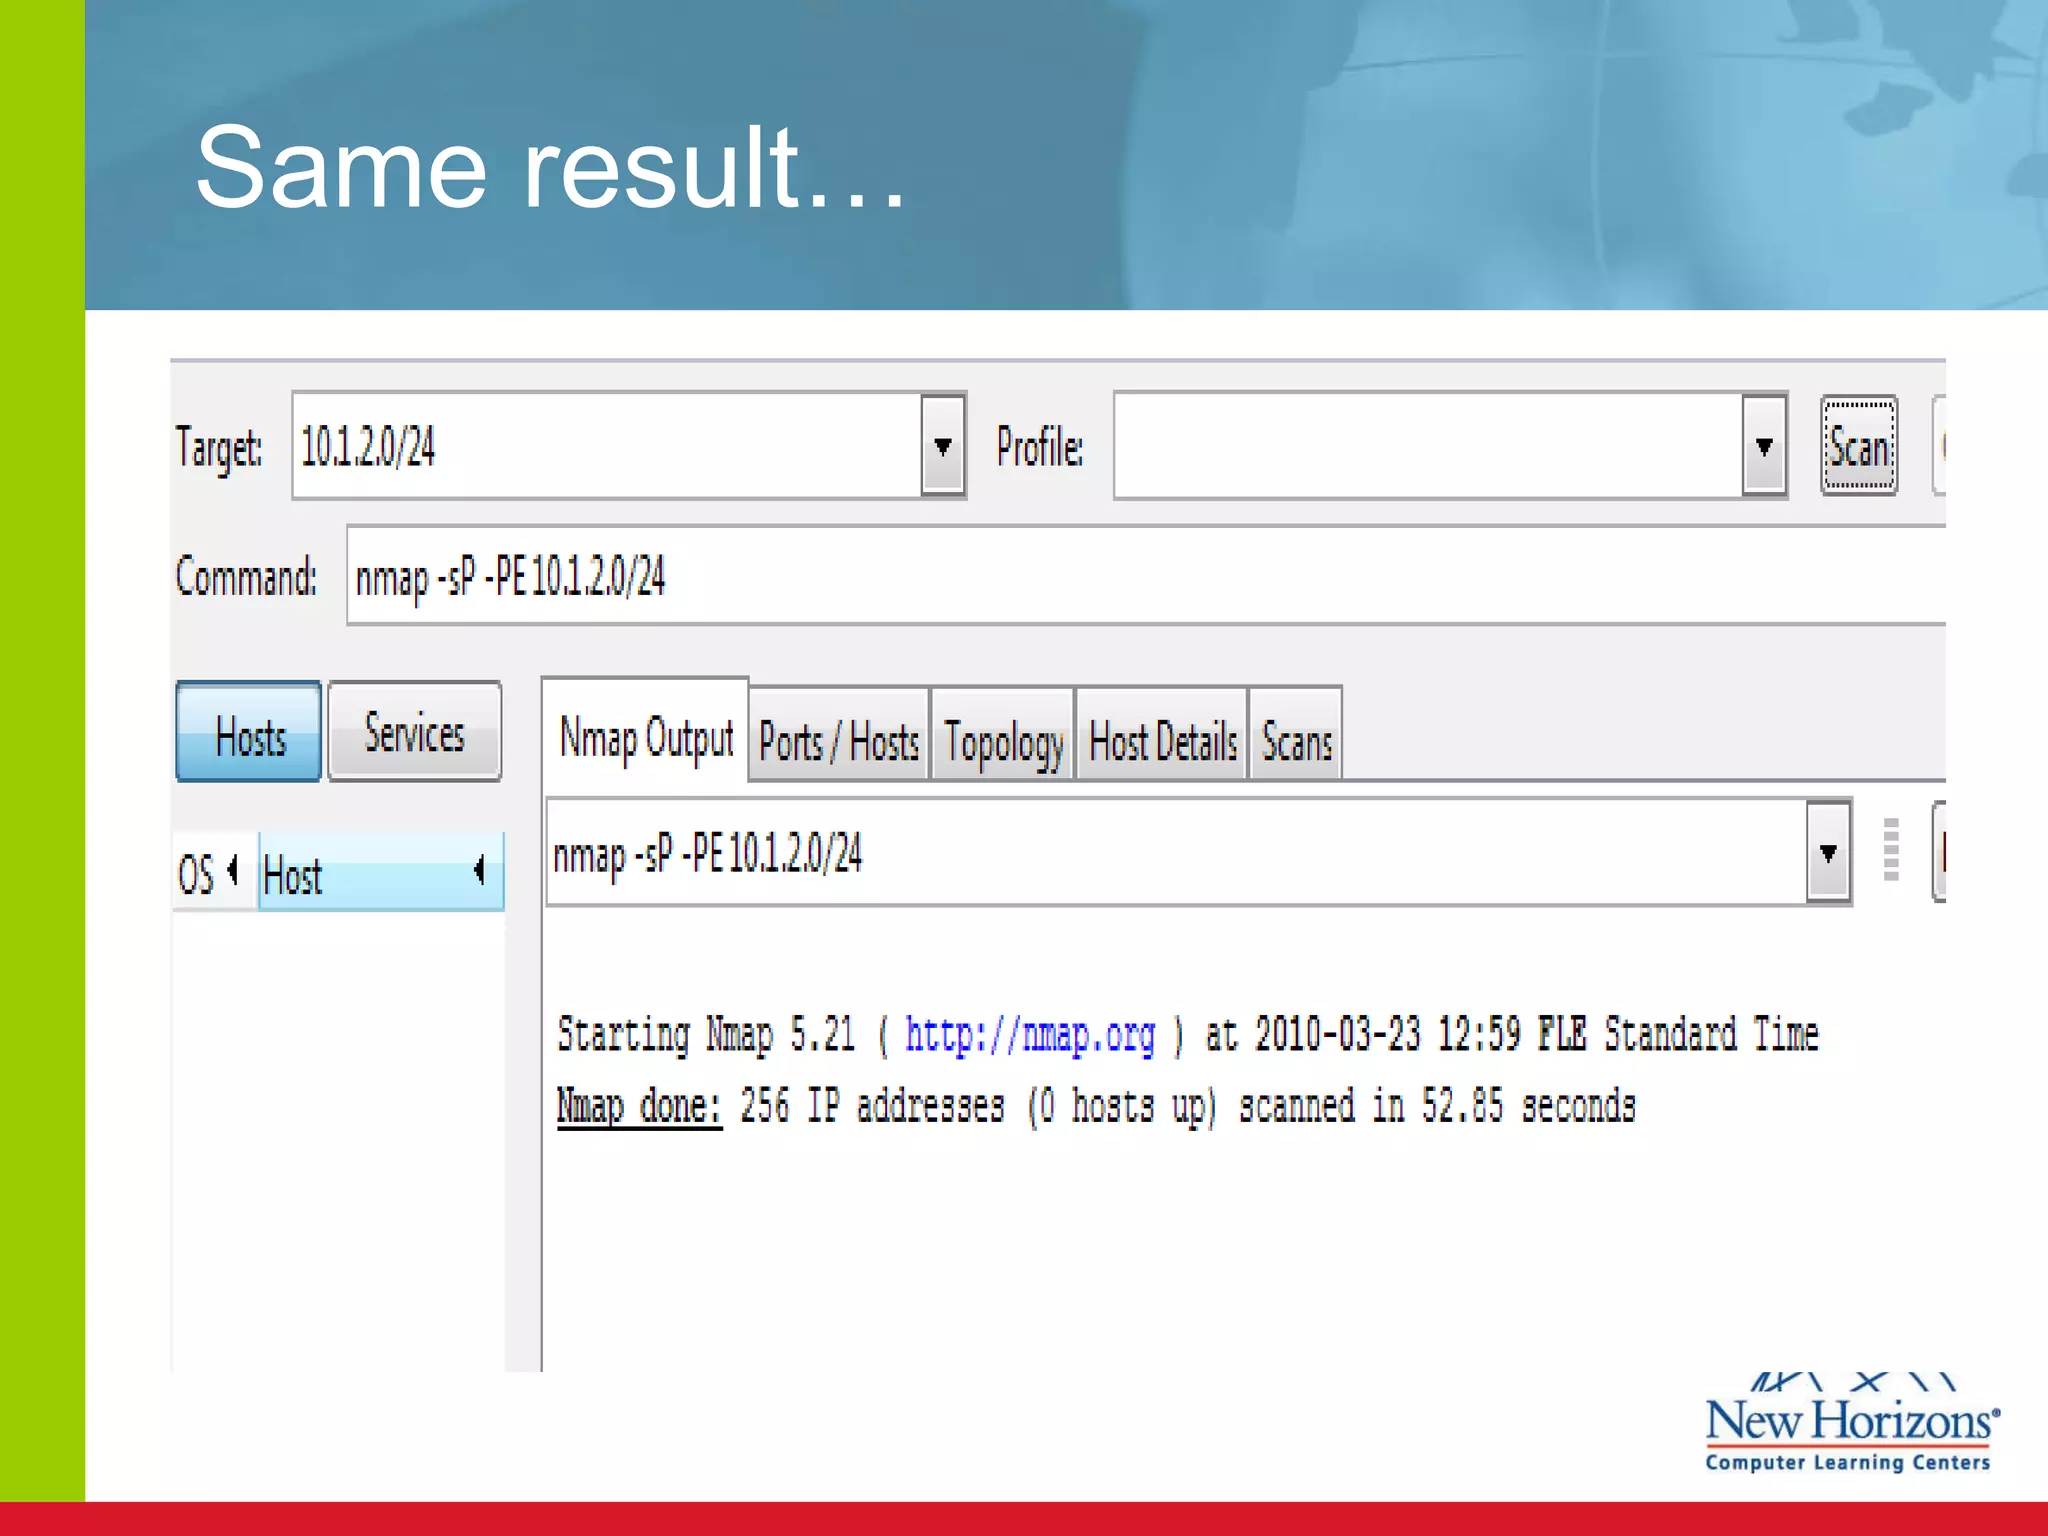The width and height of the screenshot is (2048, 1536).
Task: Open the Target dropdown arrow
Action: click(942, 446)
